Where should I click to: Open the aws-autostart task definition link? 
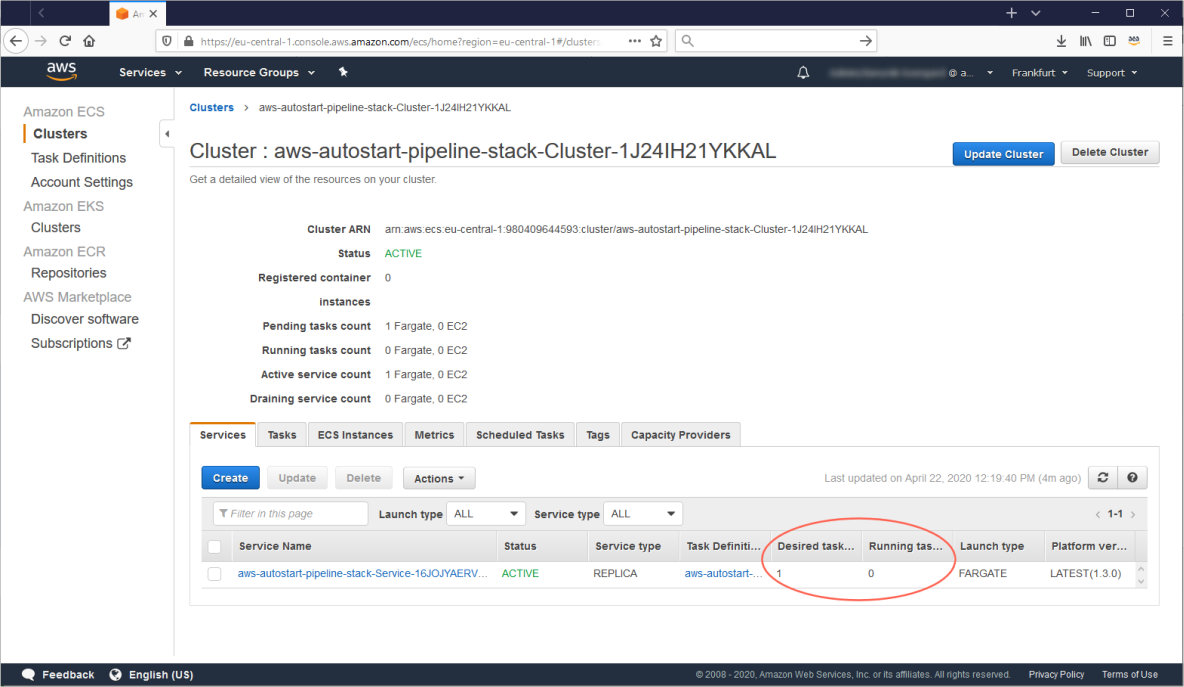point(723,574)
